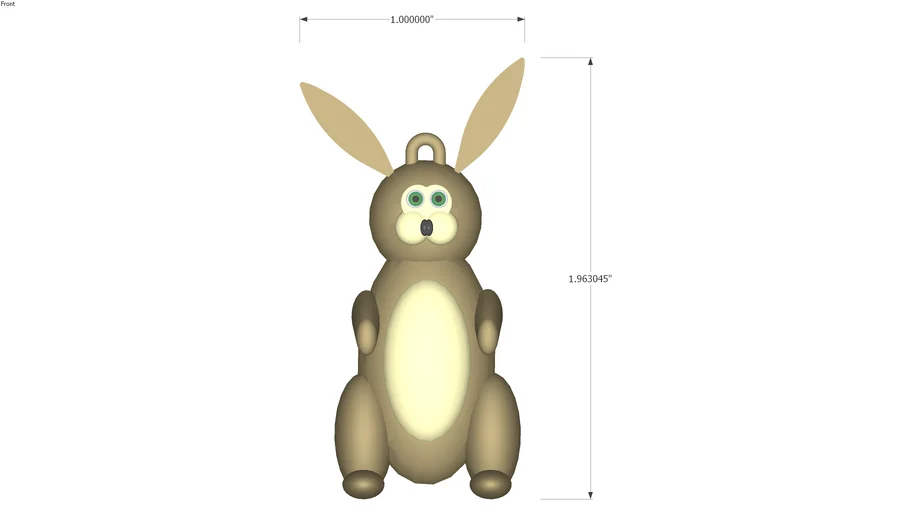
Task: Select the 1.000000" width dimension text
Action: [412, 20]
